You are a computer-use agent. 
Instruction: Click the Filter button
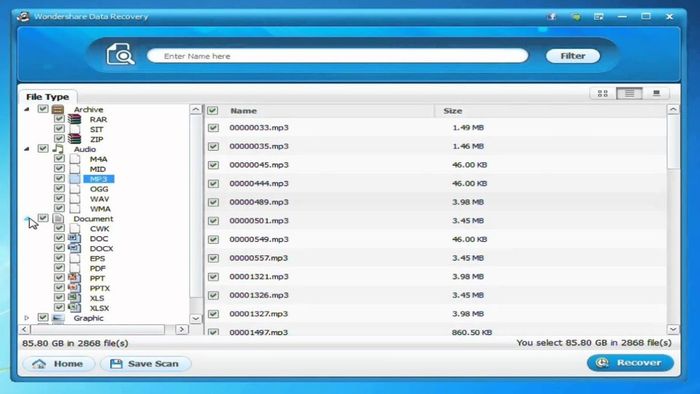pyautogui.click(x=573, y=56)
